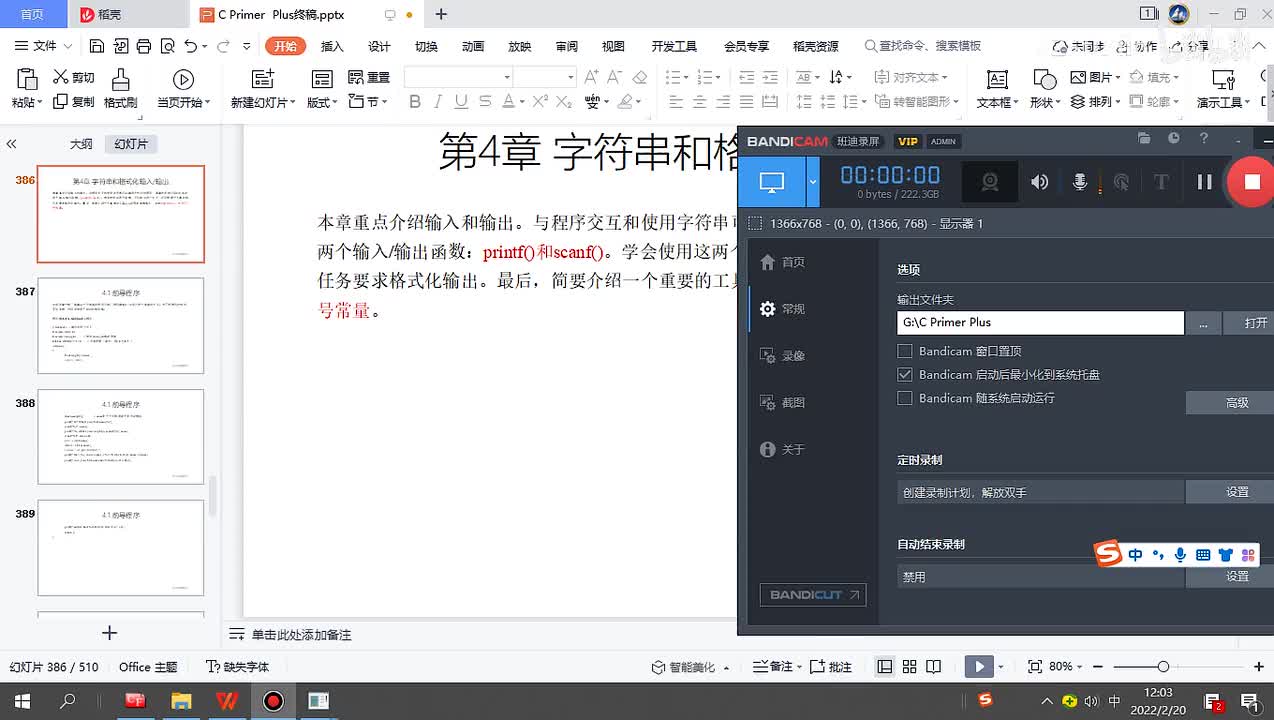Click BANDICUT link button
The image size is (1274, 720).
point(812,595)
